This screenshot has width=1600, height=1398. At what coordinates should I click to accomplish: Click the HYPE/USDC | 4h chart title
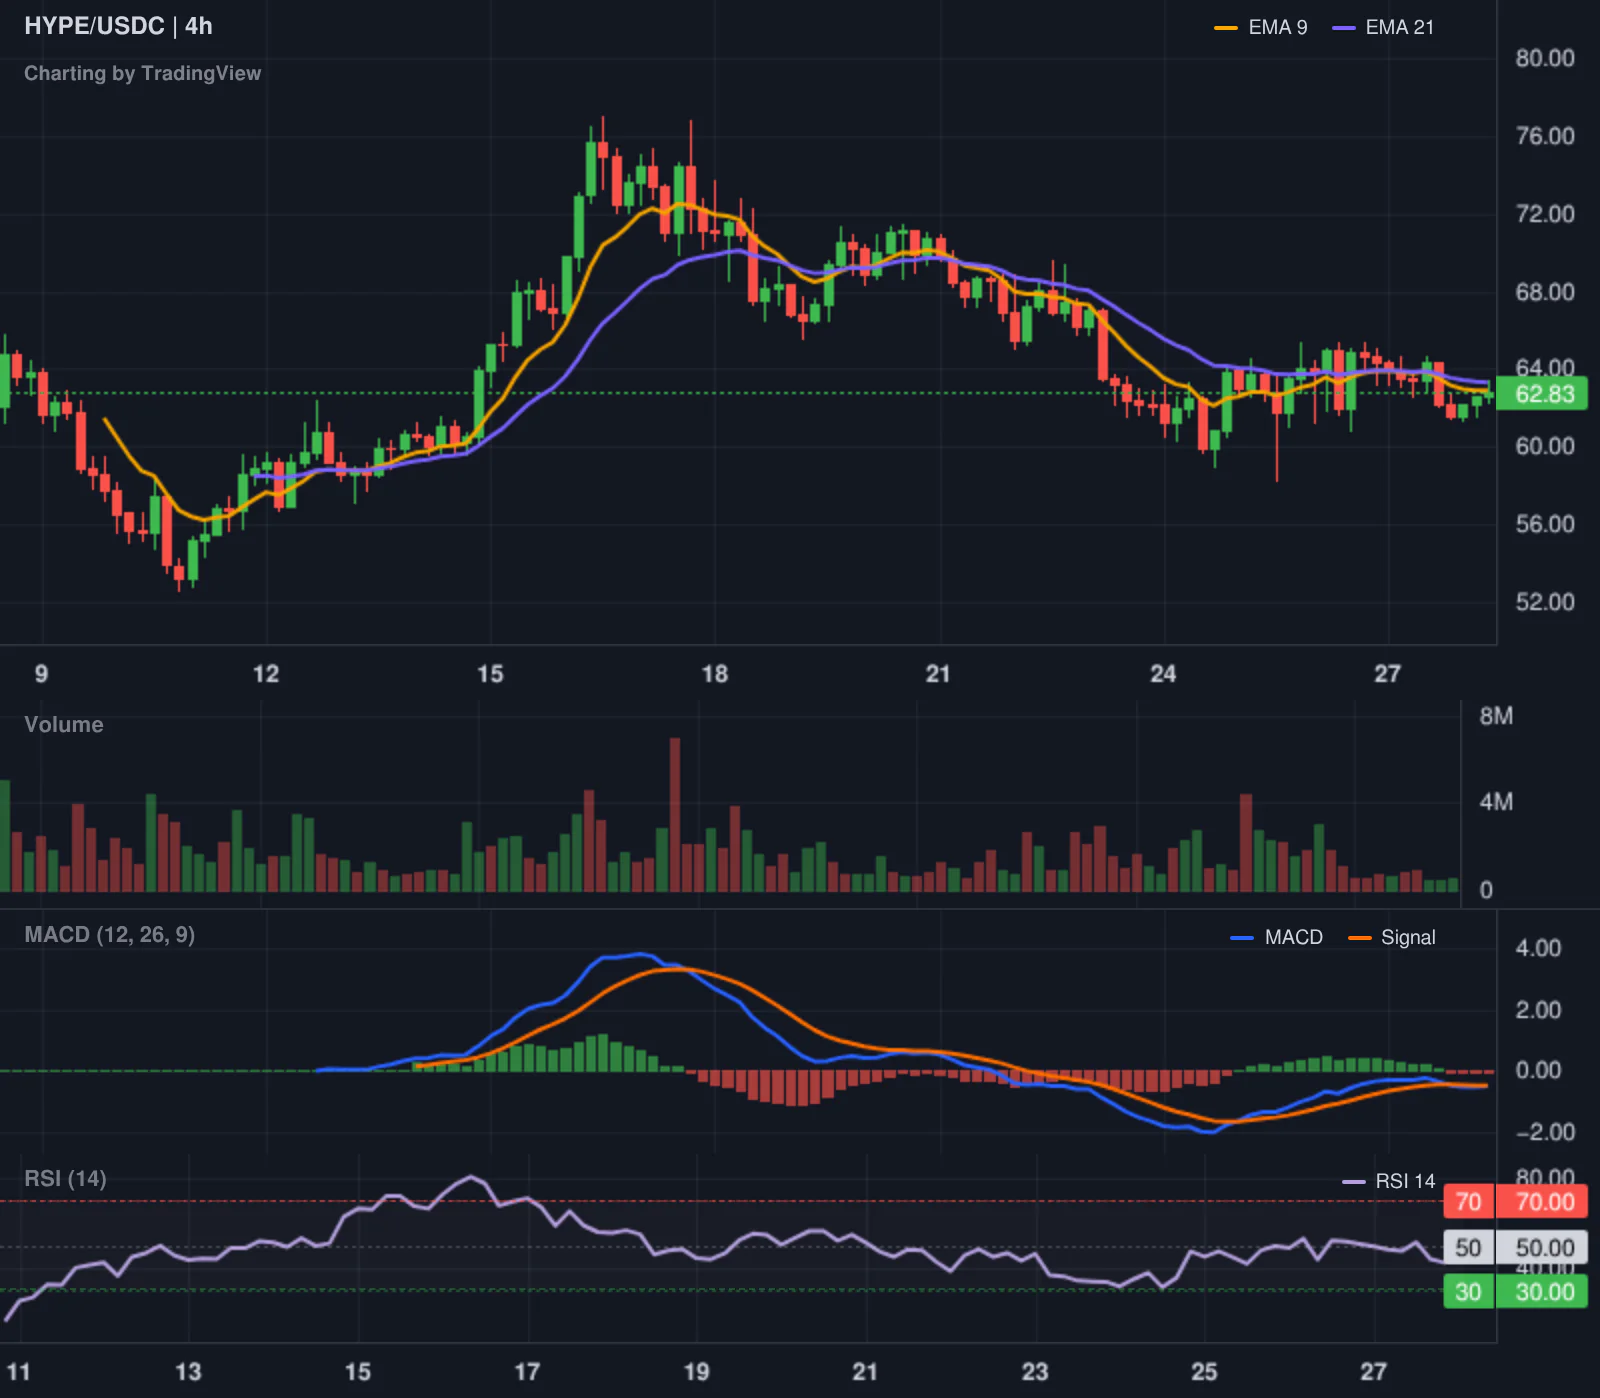pos(118,26)
